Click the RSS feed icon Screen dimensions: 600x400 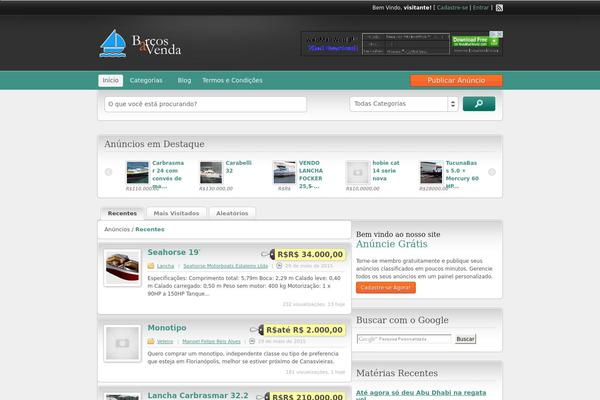[x=499, y=8]
